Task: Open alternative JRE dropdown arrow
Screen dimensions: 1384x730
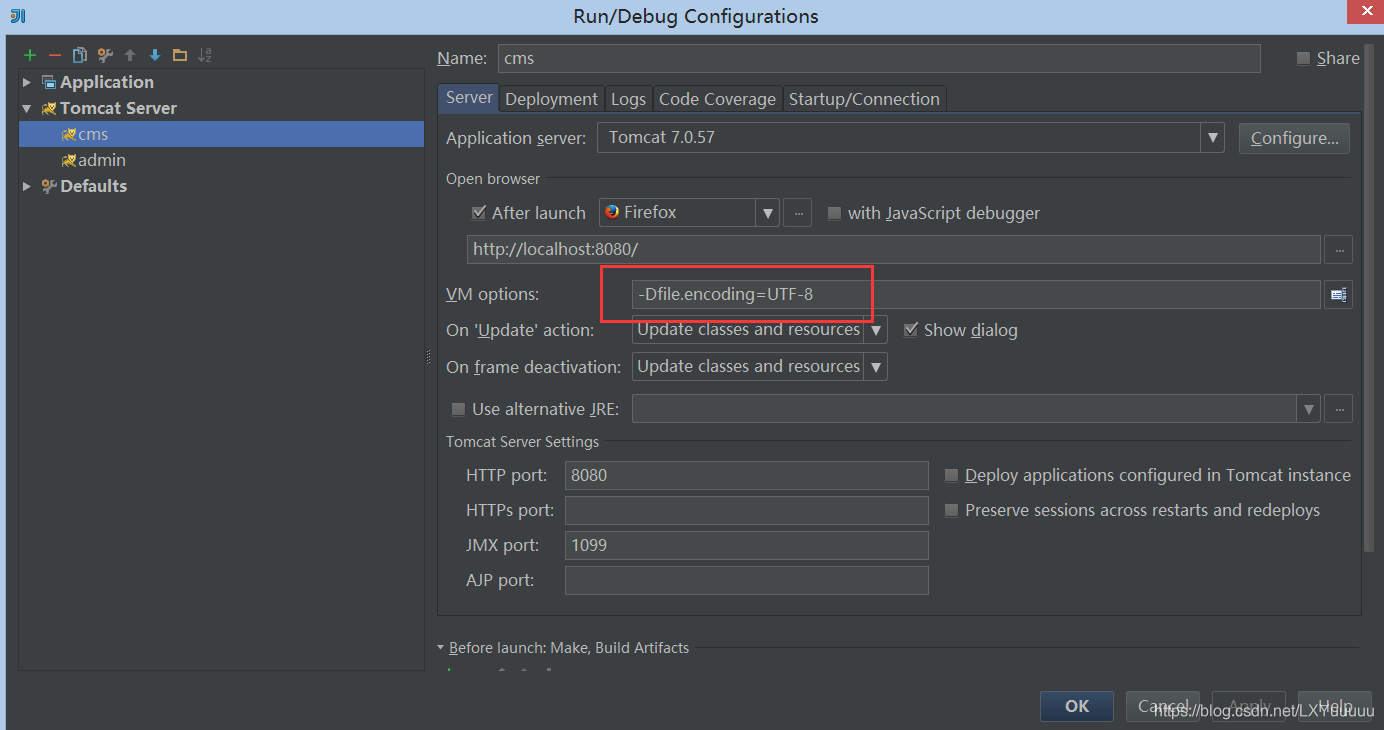Action: tap(1309, 409)
